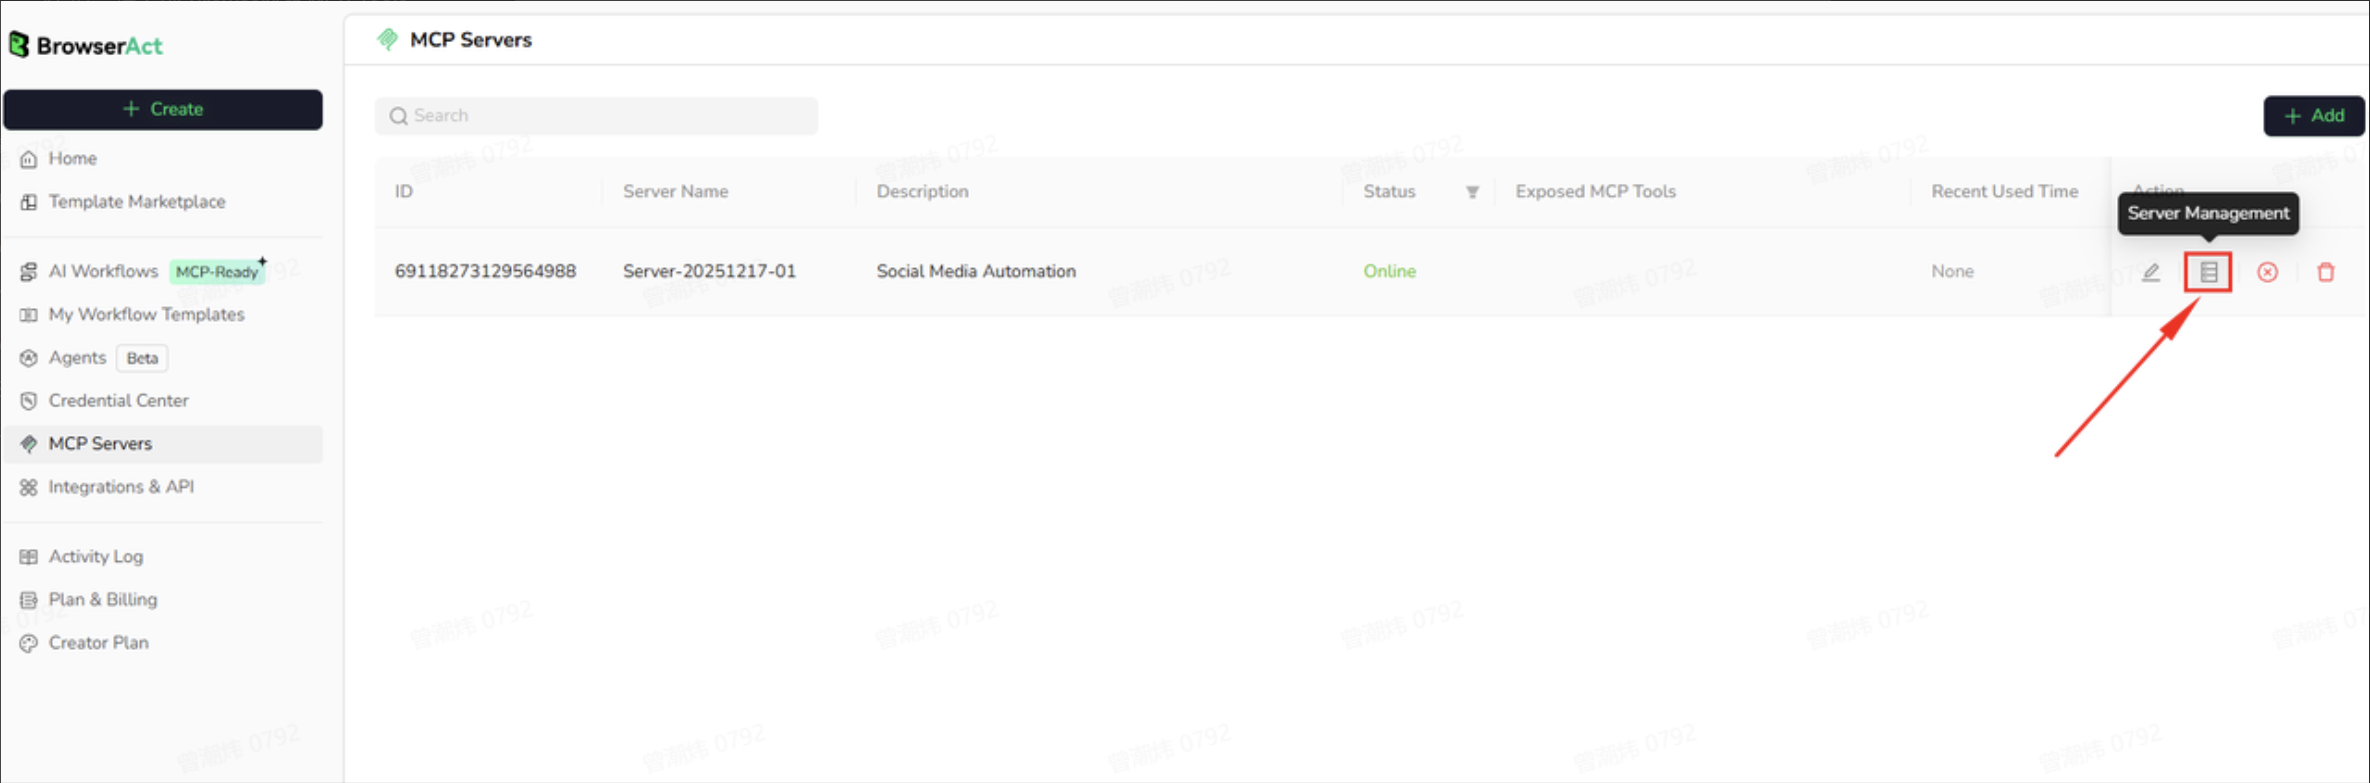This screenshot has width=2370, height=783.
Task: Click the Creator Plan palette icon
Action: [28, 643]
